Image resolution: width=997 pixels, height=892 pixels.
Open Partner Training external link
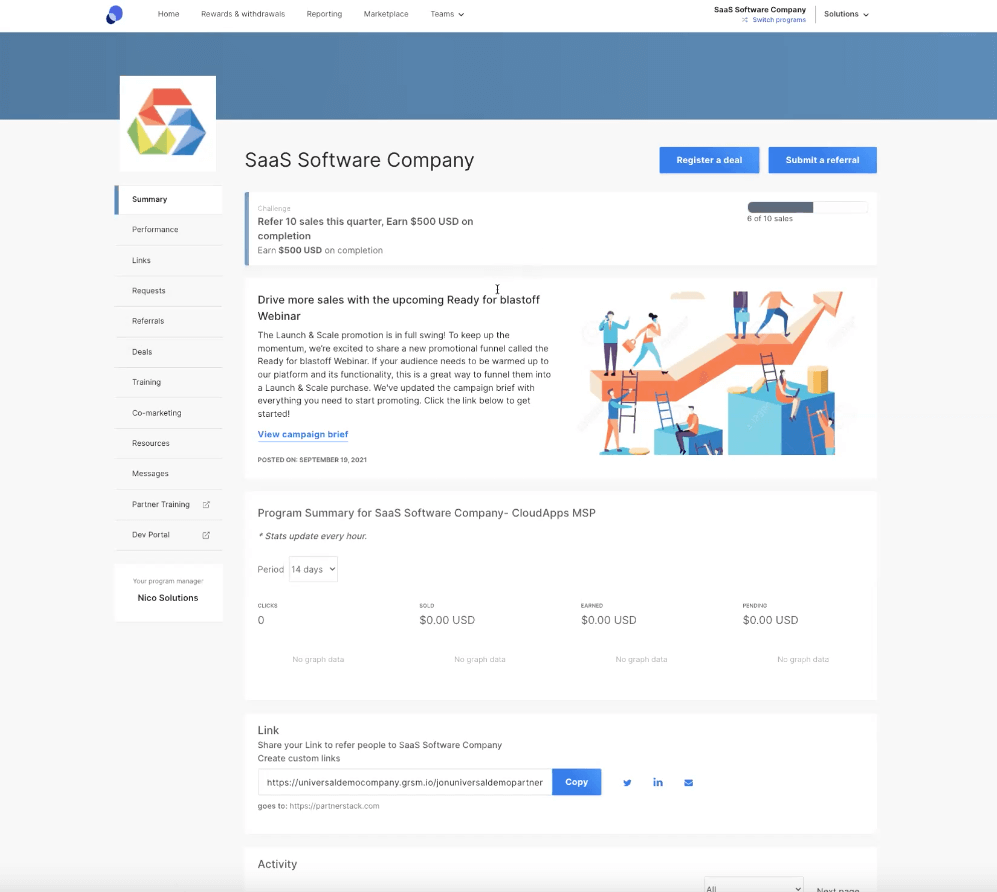[x=168, y=504]
